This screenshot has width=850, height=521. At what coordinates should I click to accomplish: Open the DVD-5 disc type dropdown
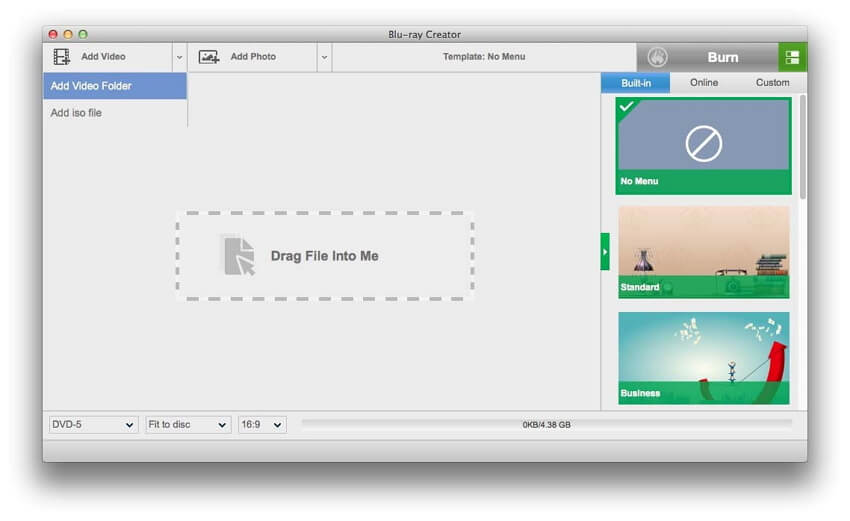click(93, 425)
